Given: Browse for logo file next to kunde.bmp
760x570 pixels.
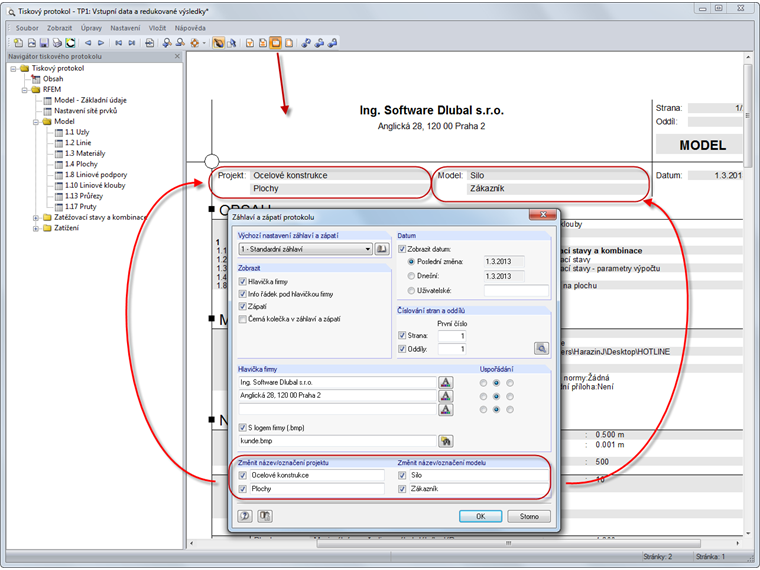Looking at the screenshot, I should [x=445, y=441].
